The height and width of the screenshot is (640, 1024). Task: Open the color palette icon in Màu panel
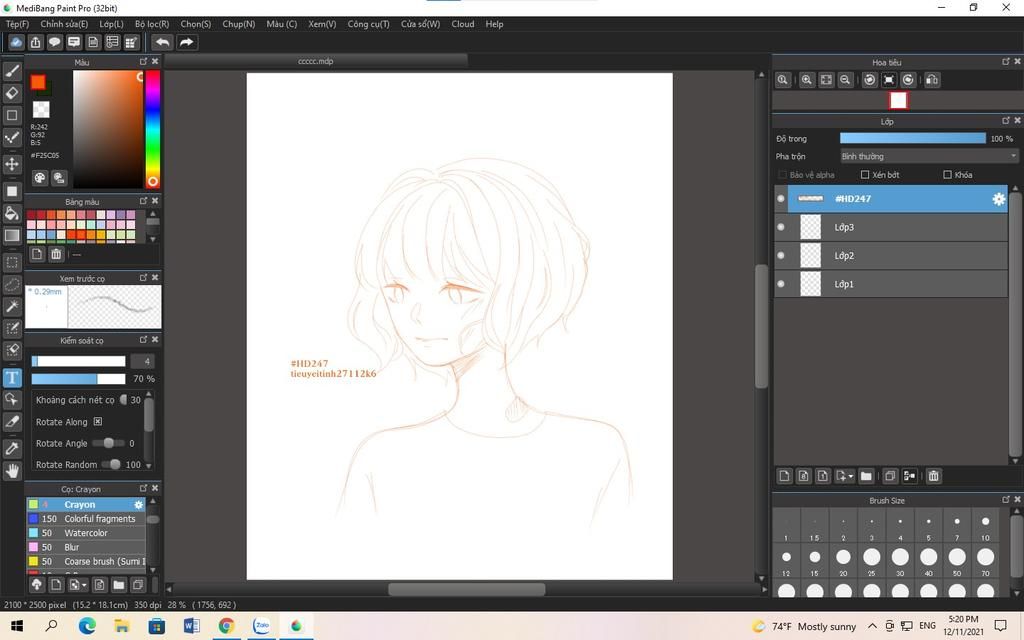pos(40,178)
